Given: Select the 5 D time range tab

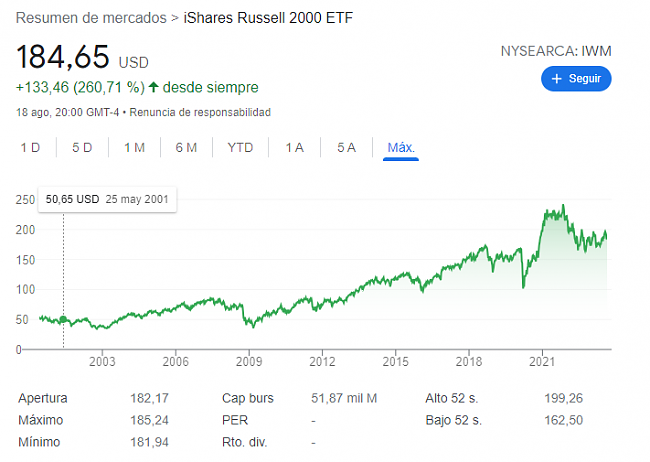Looking at the screenshot, I should 82,148.
